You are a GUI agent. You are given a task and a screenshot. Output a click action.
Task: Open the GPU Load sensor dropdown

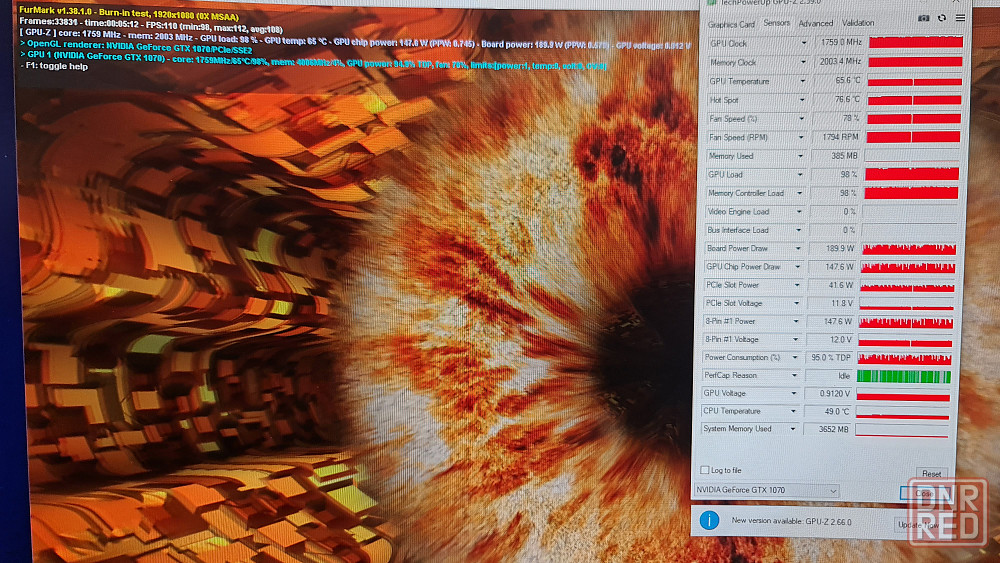tap(800, 174)
